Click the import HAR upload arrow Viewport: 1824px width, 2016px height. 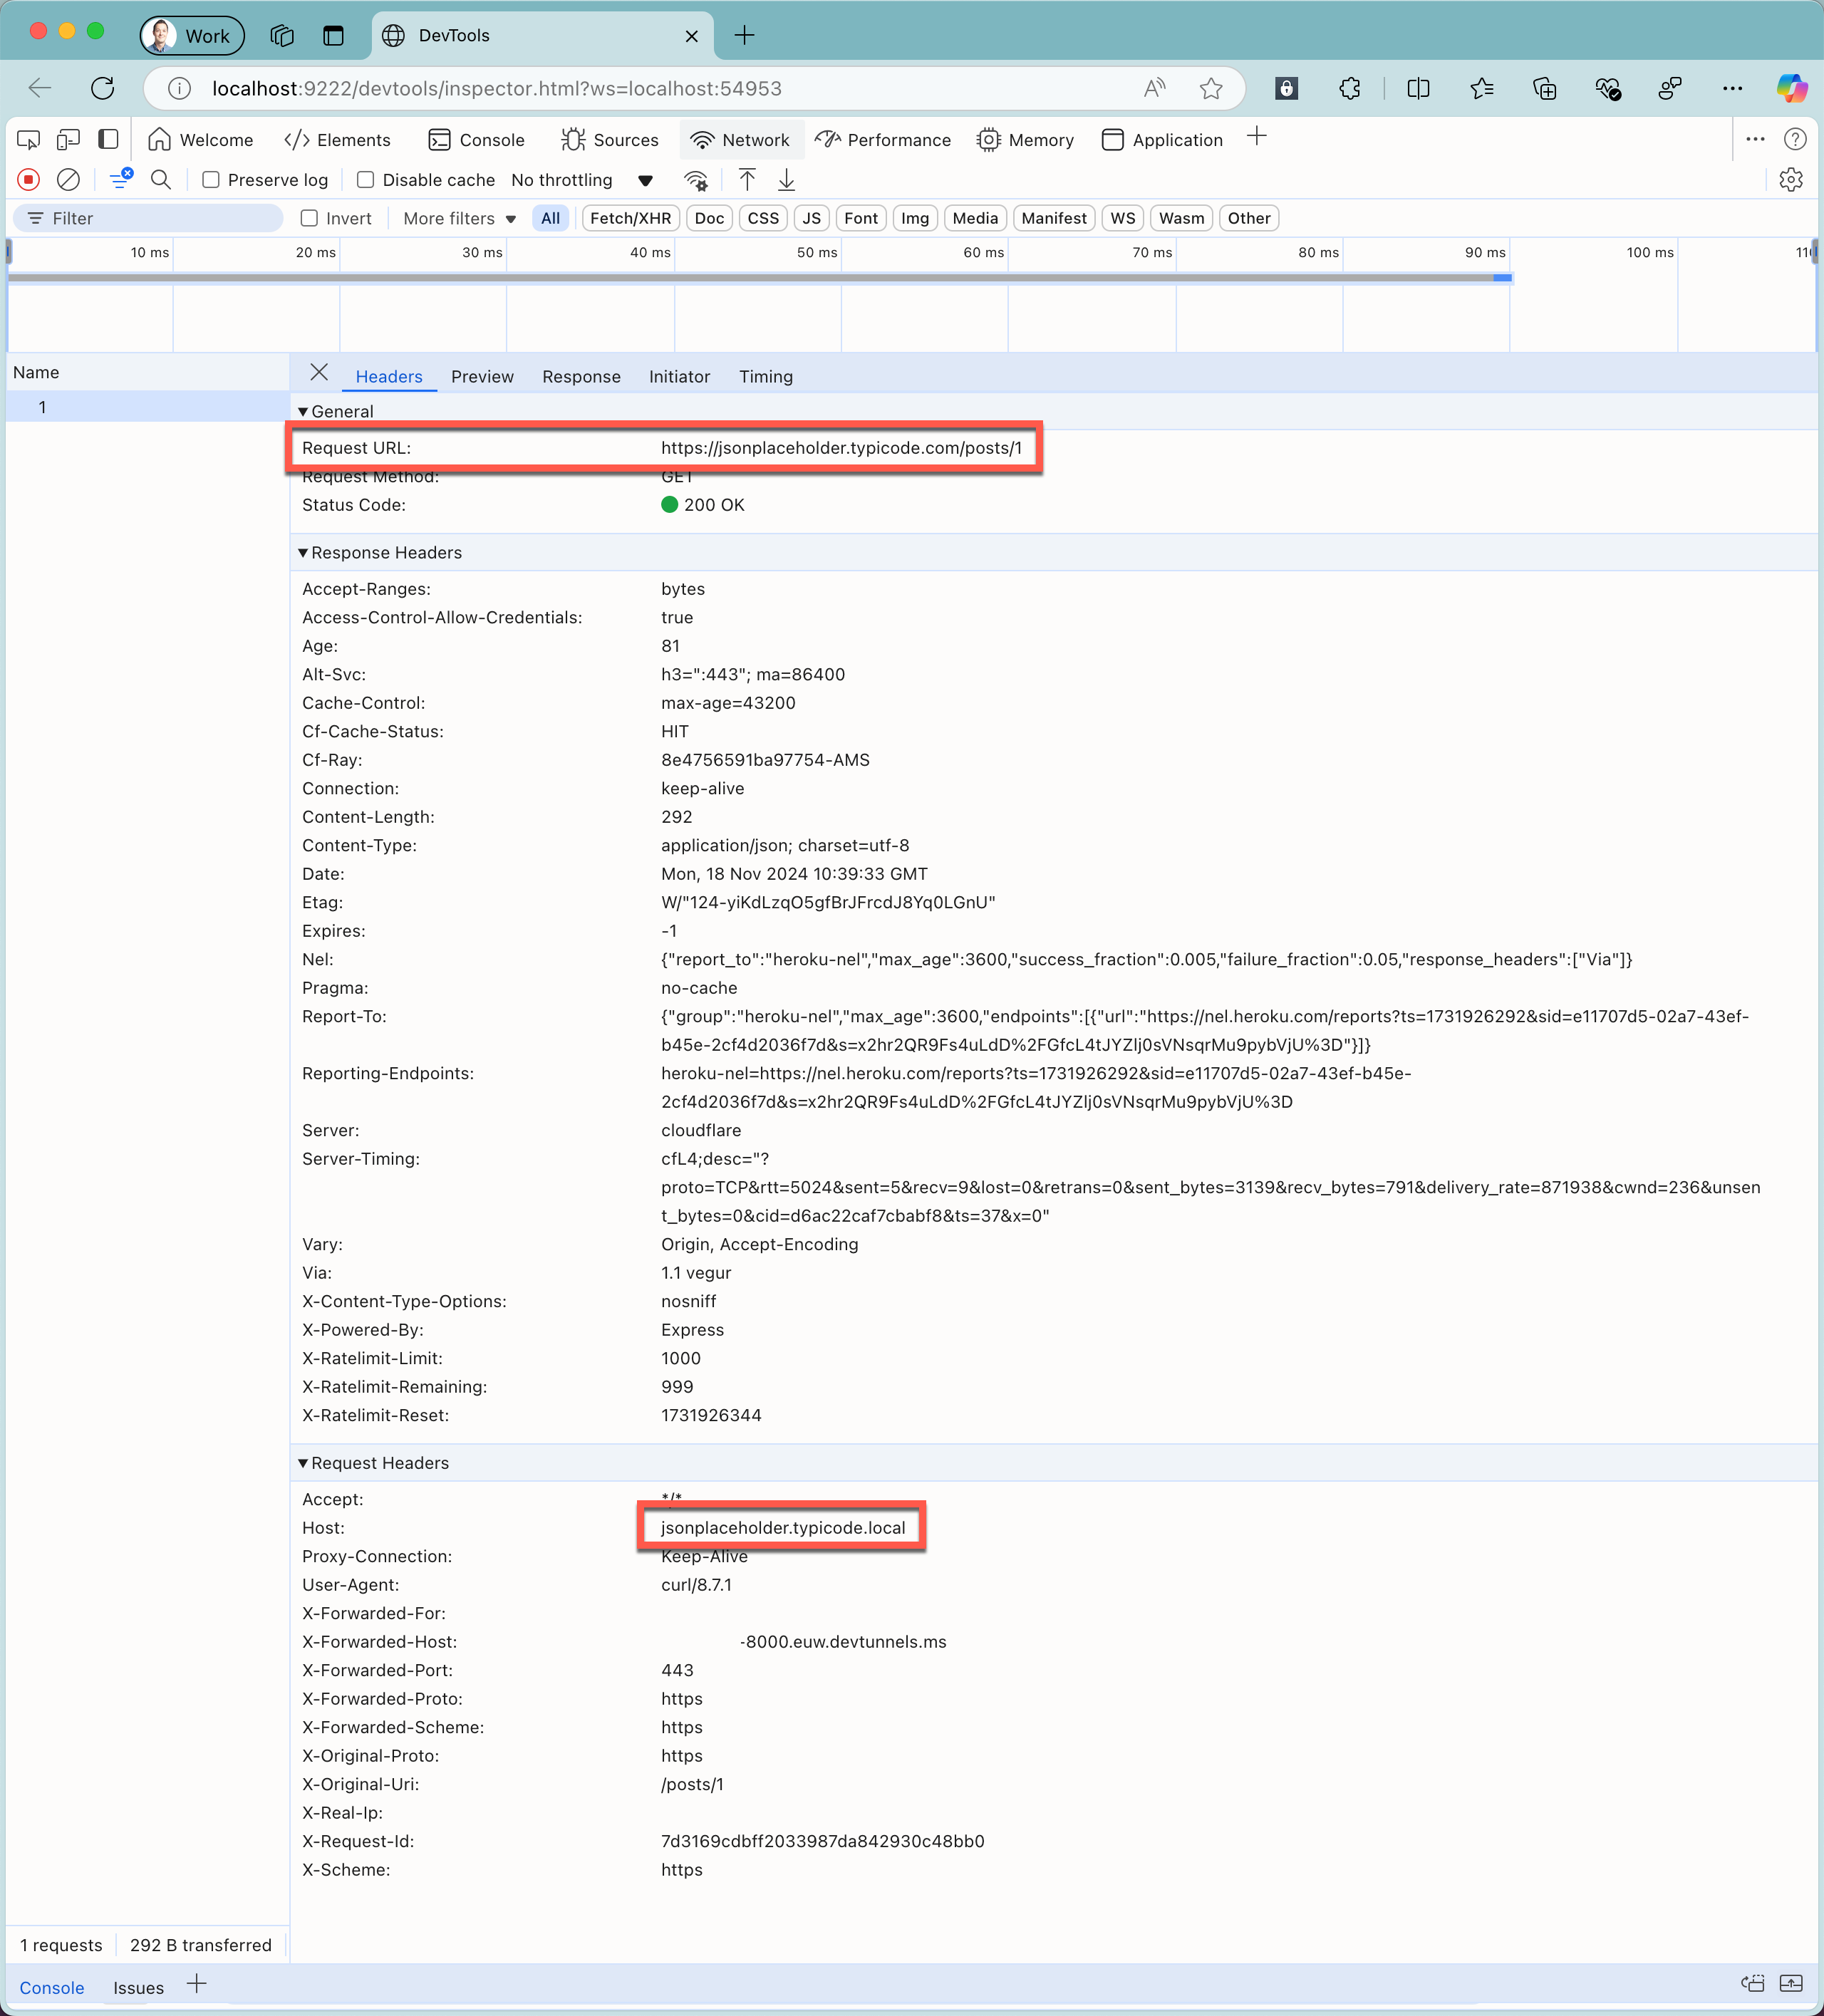(x=747, y=180)
